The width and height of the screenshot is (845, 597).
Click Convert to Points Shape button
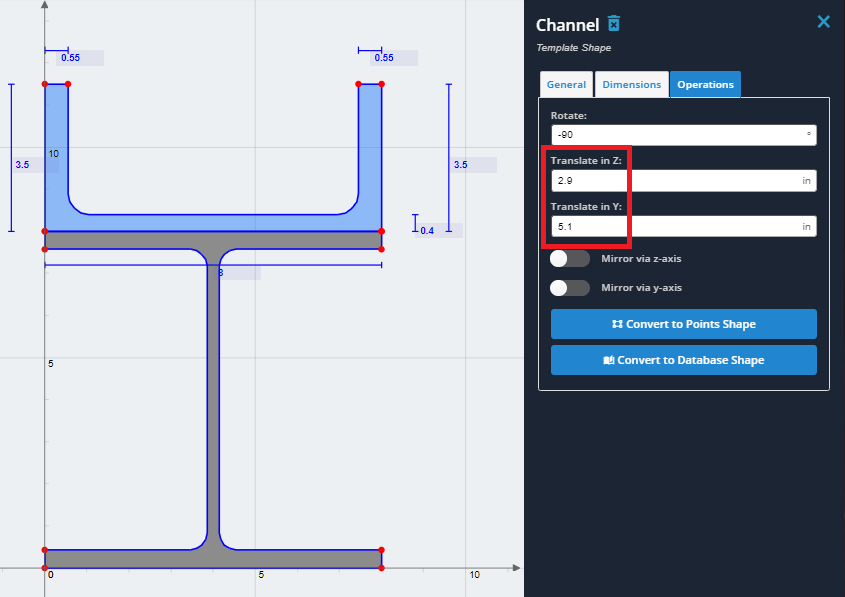(x=683, y=324)
